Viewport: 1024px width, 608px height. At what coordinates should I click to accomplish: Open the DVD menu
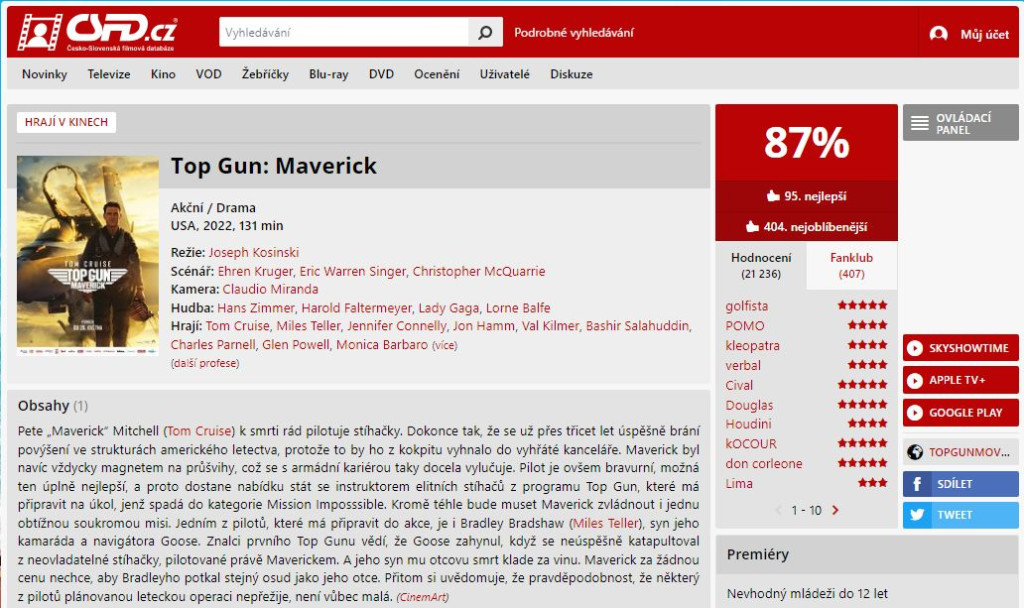tap(381, 74)
